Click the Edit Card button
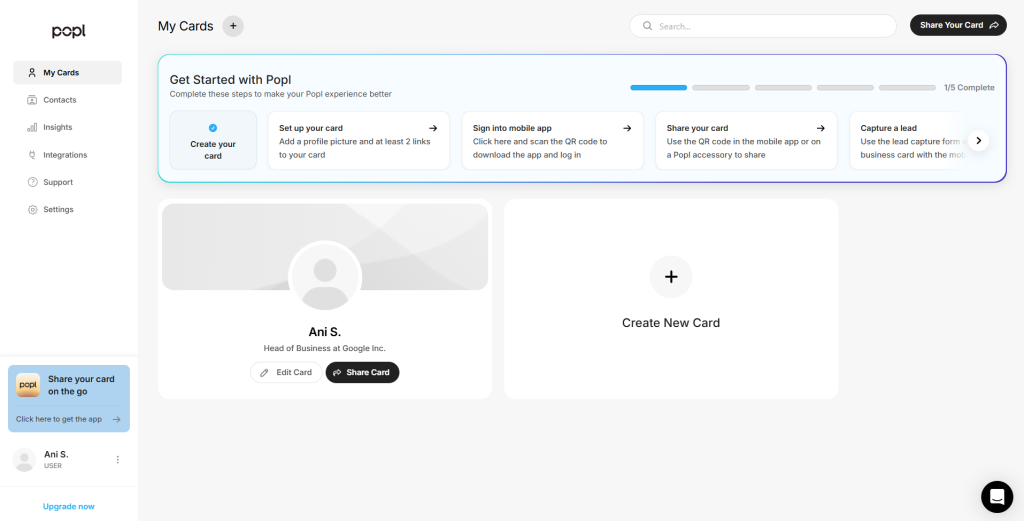The image size is (1024, 521). pos(286,372)
